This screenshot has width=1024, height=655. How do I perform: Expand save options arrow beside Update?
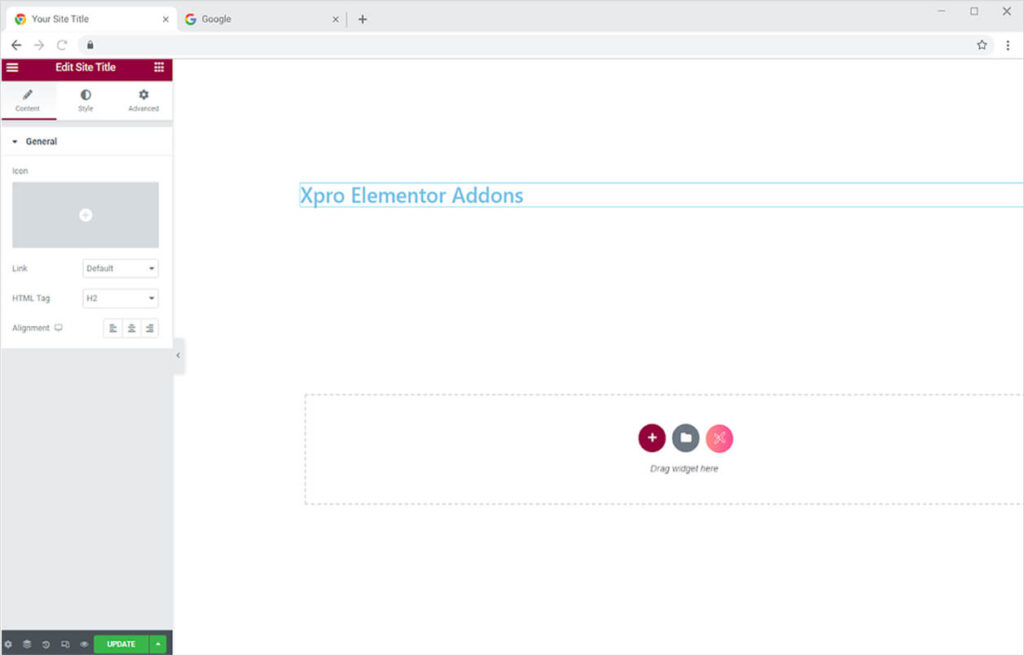158,644
